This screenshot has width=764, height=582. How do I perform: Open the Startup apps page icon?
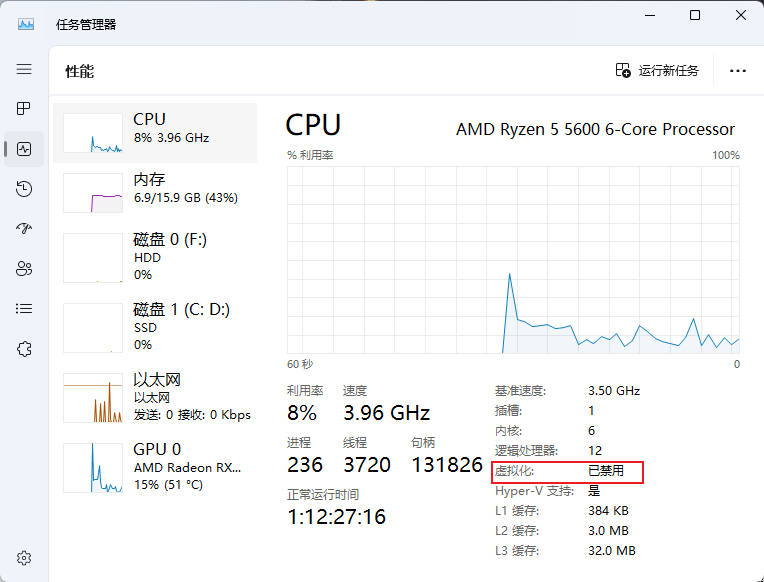[x=24, y=229]
